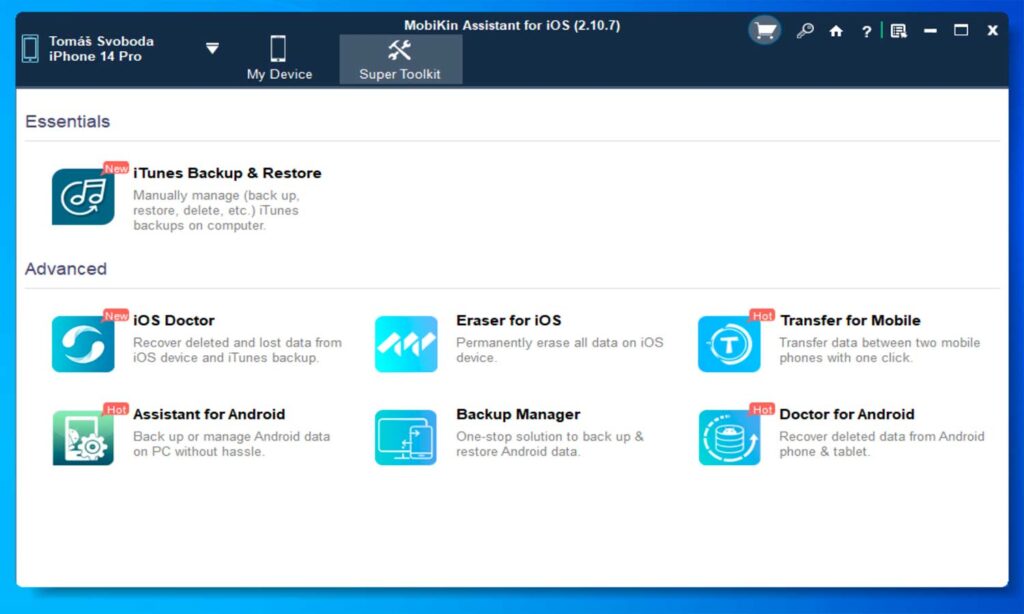Launch the Transfer for Mobile icon

[x=729, y=344]
